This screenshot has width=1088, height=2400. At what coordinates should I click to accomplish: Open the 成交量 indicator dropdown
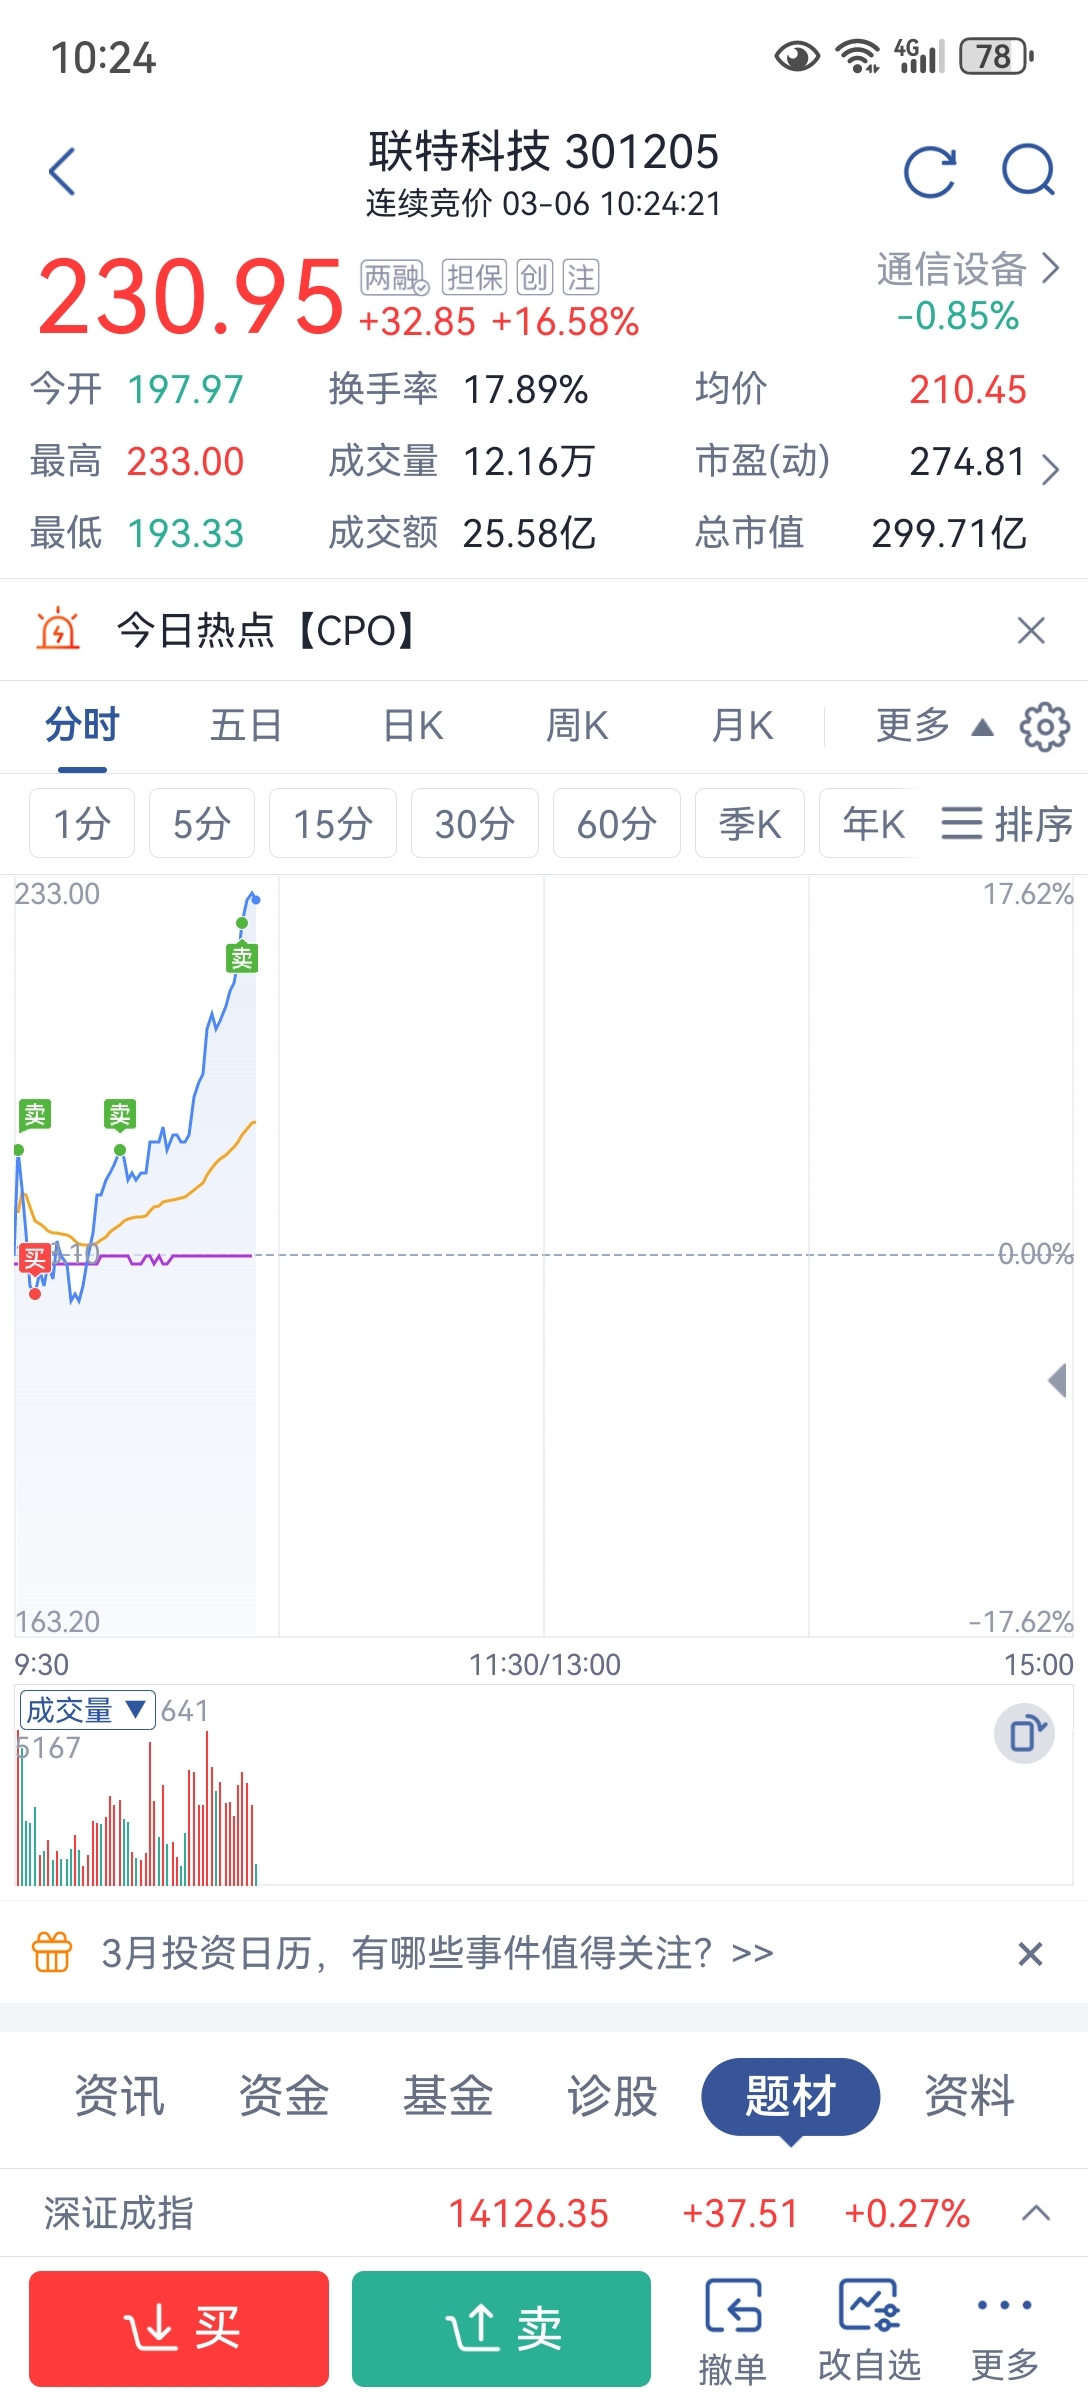click(x=87, y=1710)
